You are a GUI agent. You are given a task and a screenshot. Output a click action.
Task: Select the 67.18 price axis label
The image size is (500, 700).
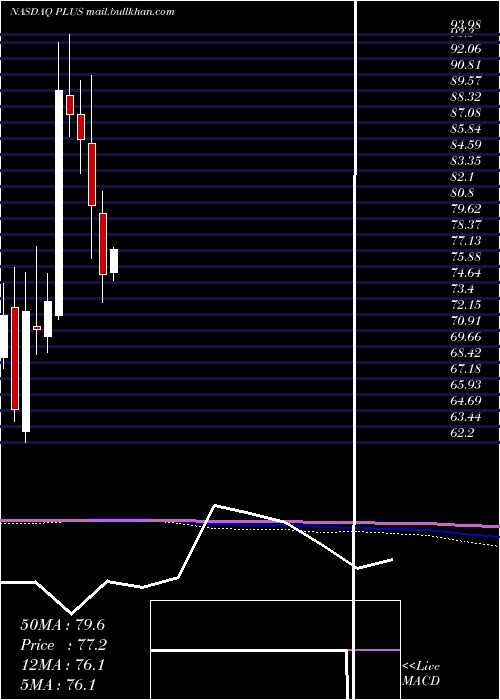(x=466, y=370)
